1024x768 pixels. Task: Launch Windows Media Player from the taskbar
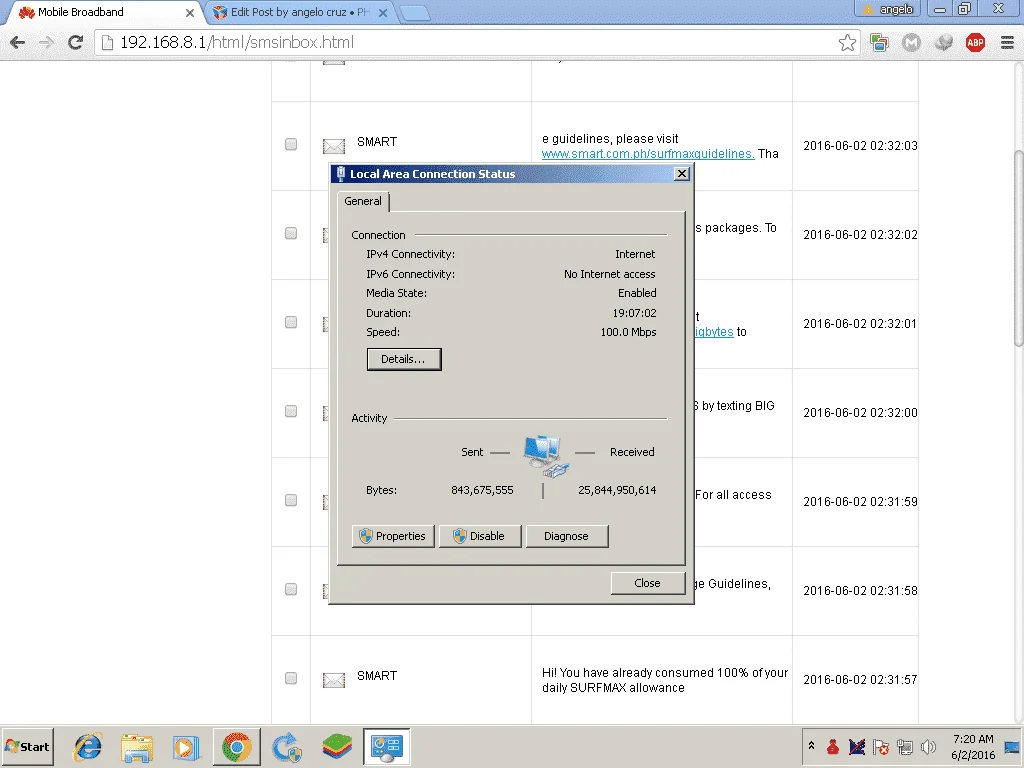(x=187, y=746)
